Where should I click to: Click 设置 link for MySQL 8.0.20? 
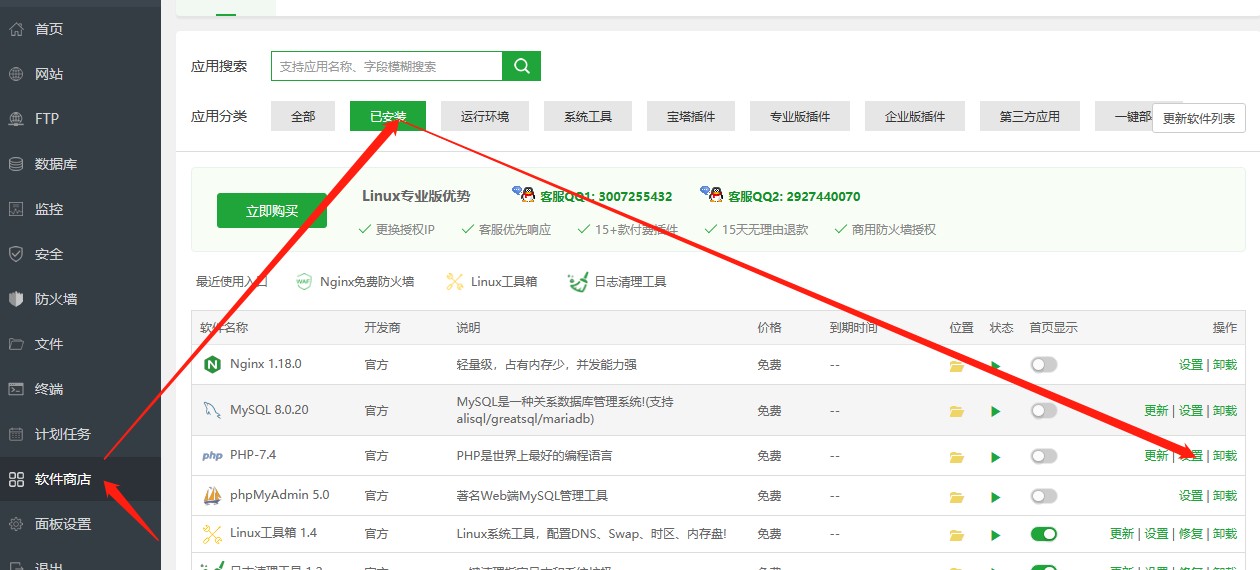pos(1191,410)
